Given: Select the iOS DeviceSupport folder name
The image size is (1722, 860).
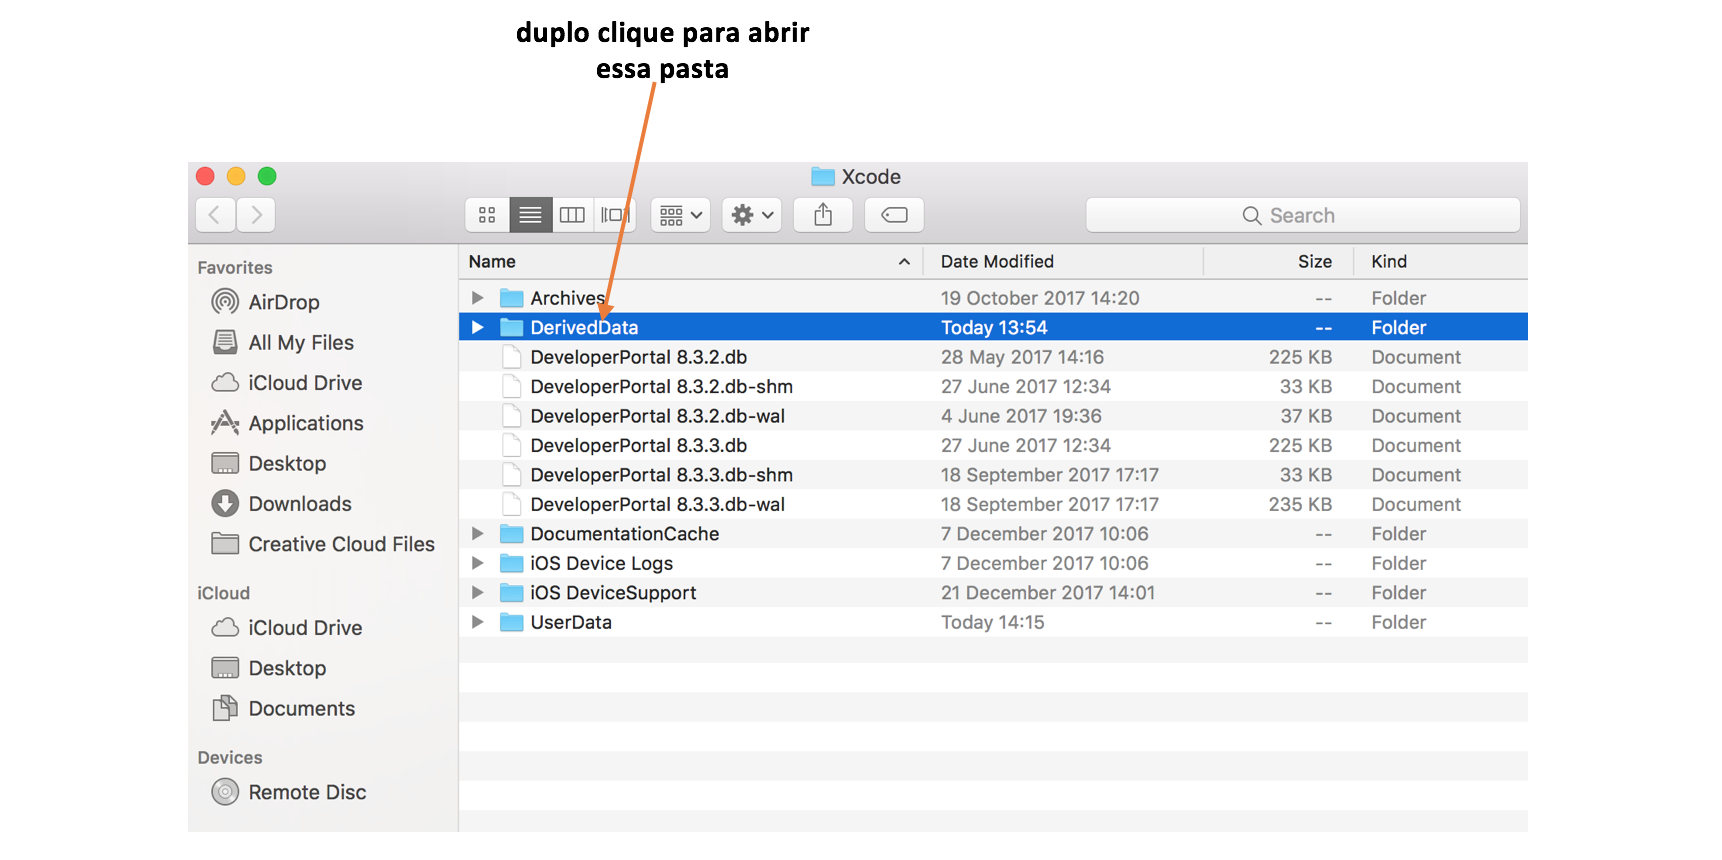Looking at the screenshot, I should (x=613, y=593).
